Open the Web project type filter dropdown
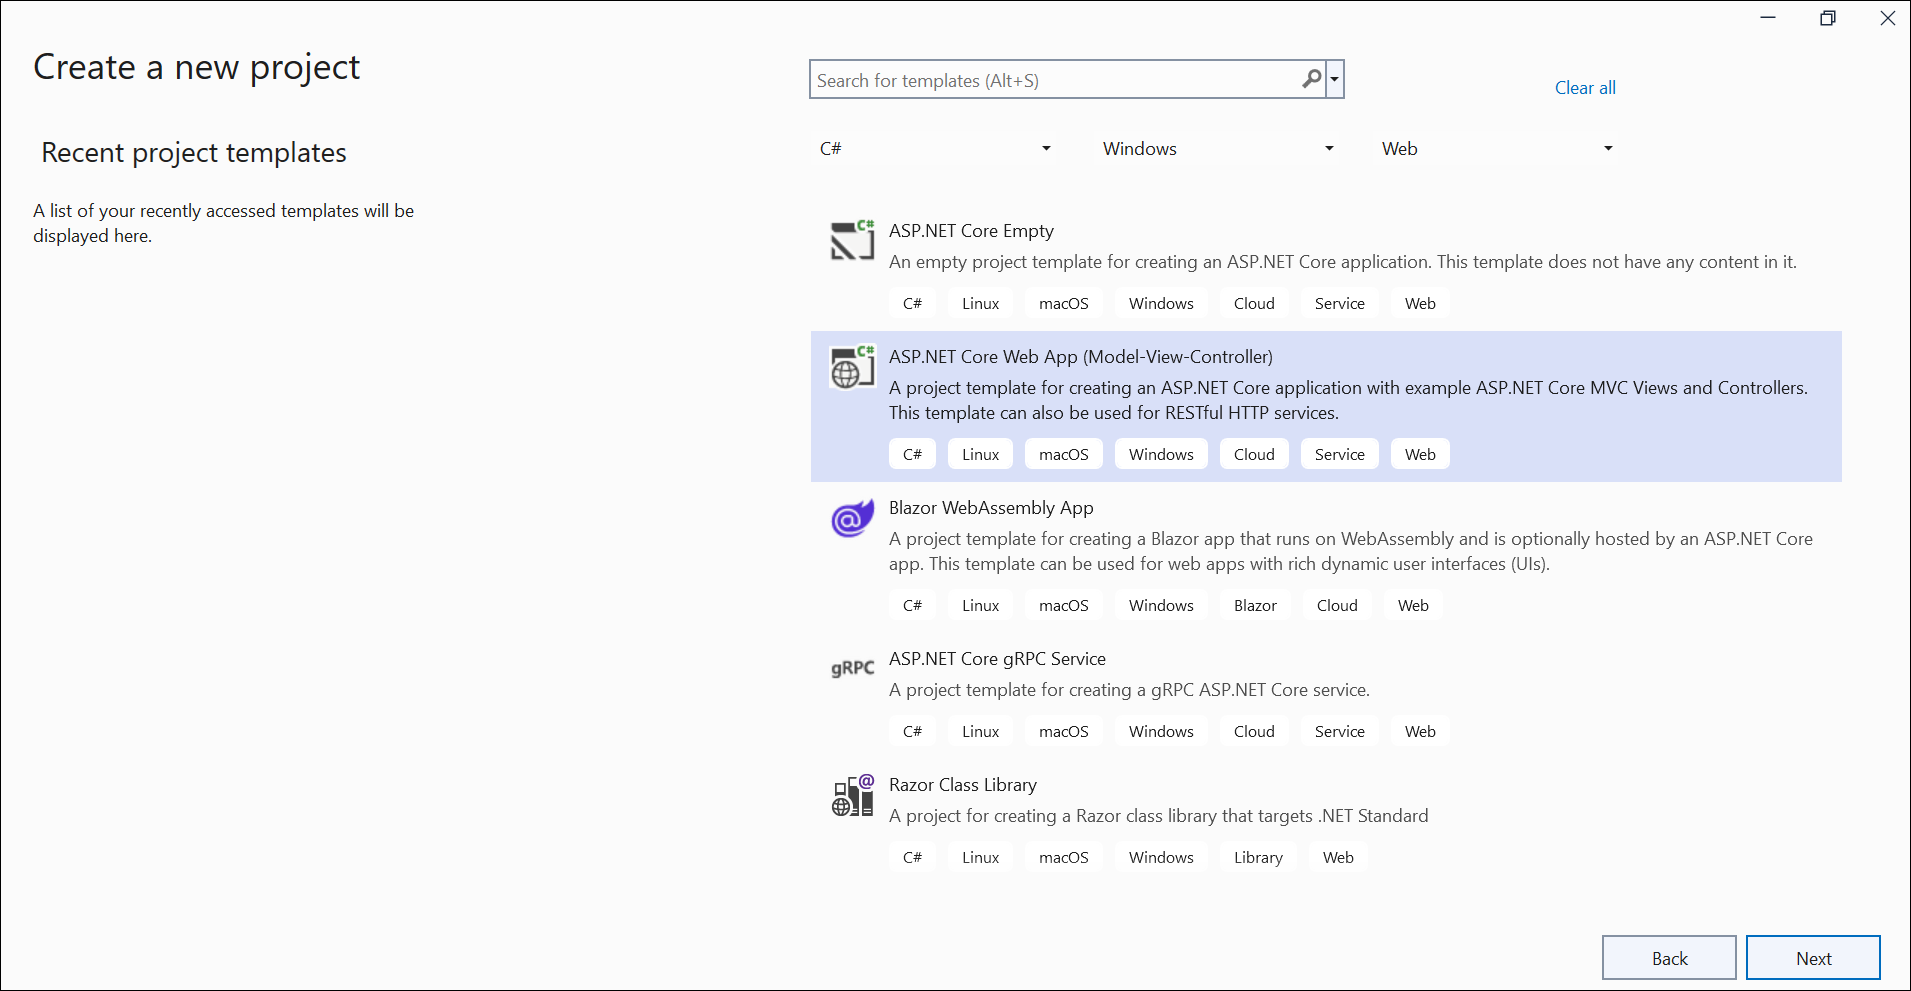The width and height of the screenshot is (1911, 991). (1497, 148)
